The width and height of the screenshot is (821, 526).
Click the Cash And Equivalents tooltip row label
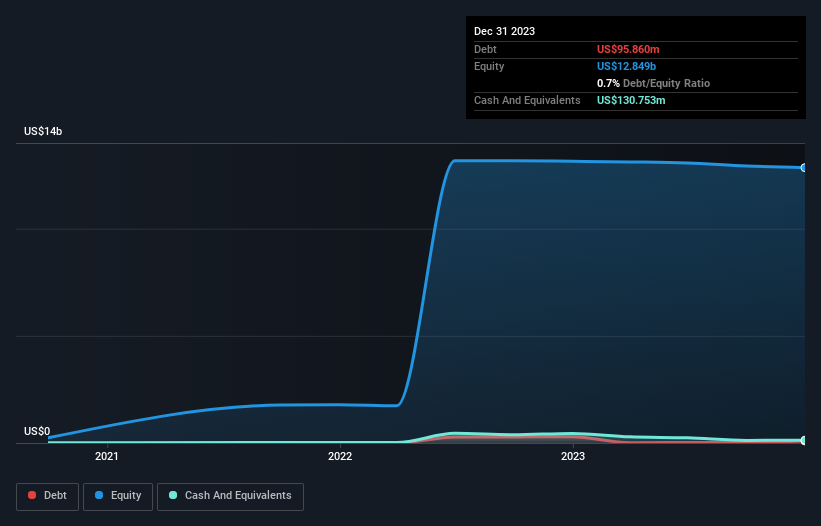(527, 100)
